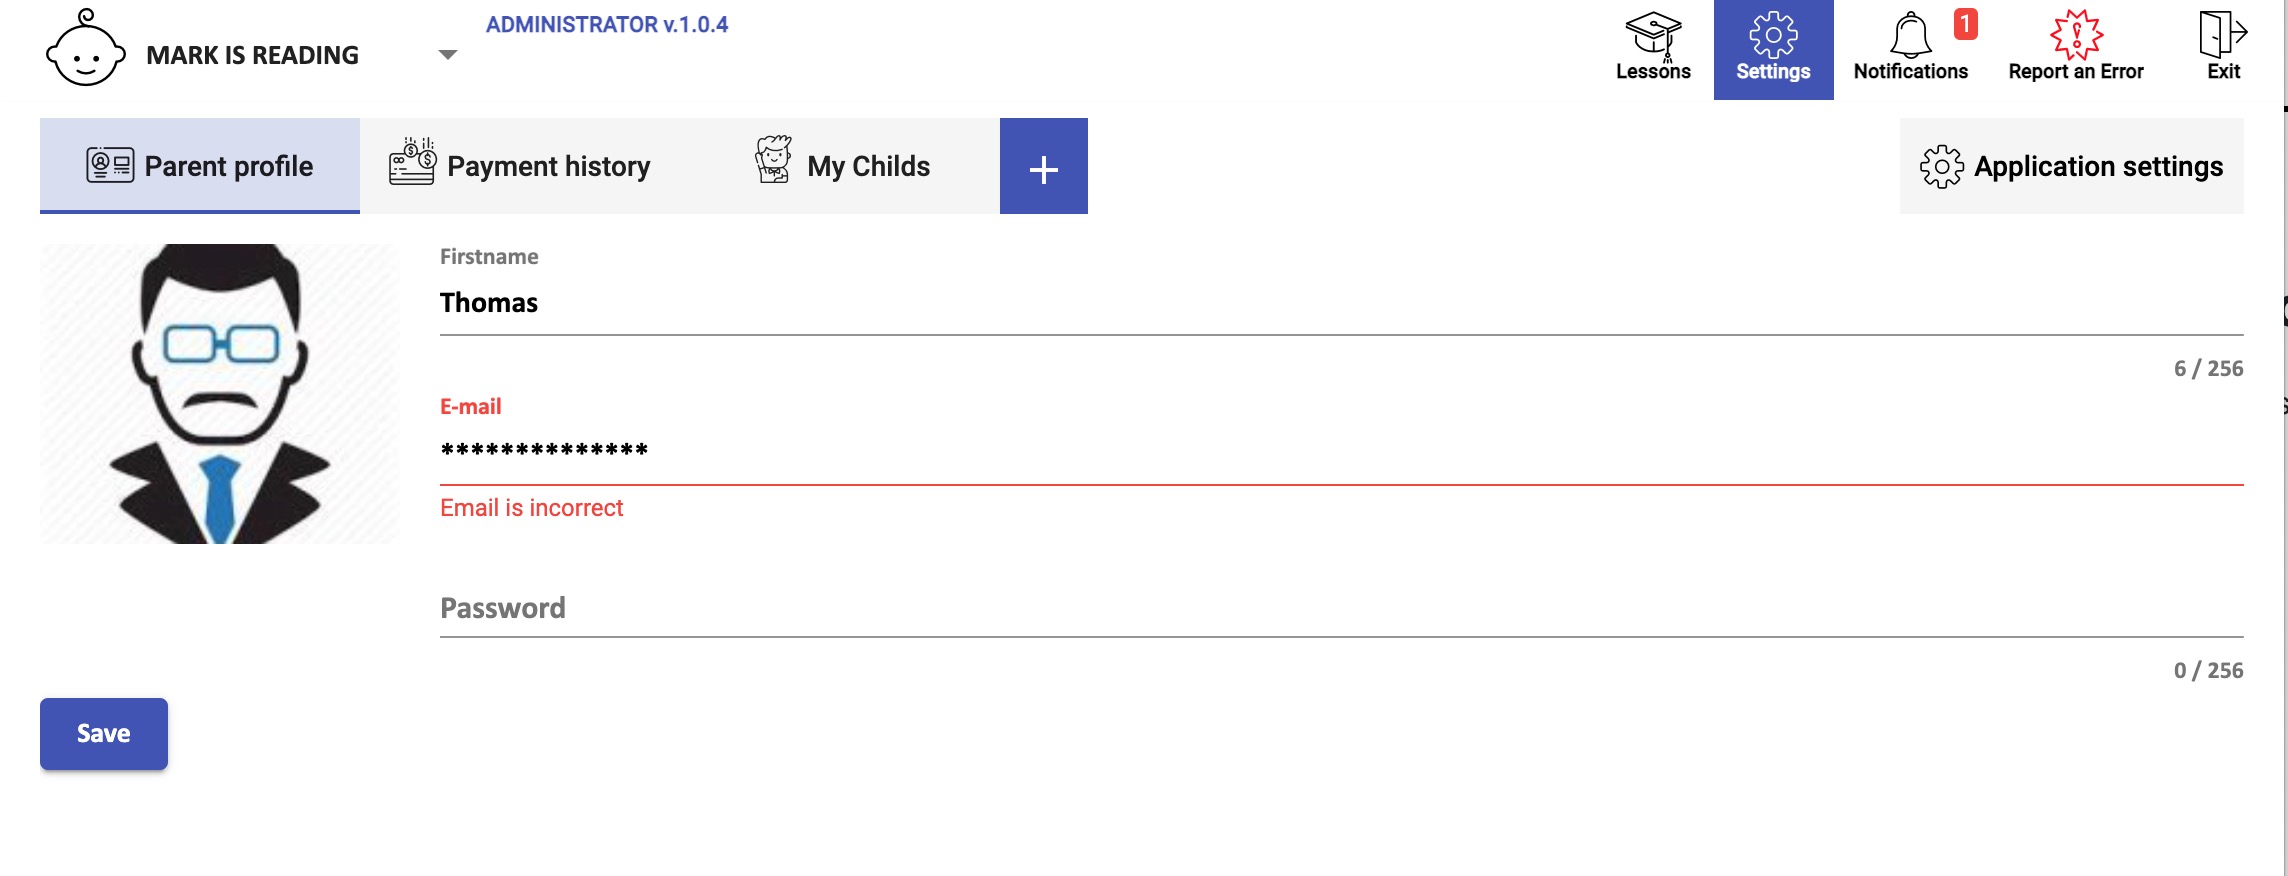Open the Payment history tab

click(520, 166)
